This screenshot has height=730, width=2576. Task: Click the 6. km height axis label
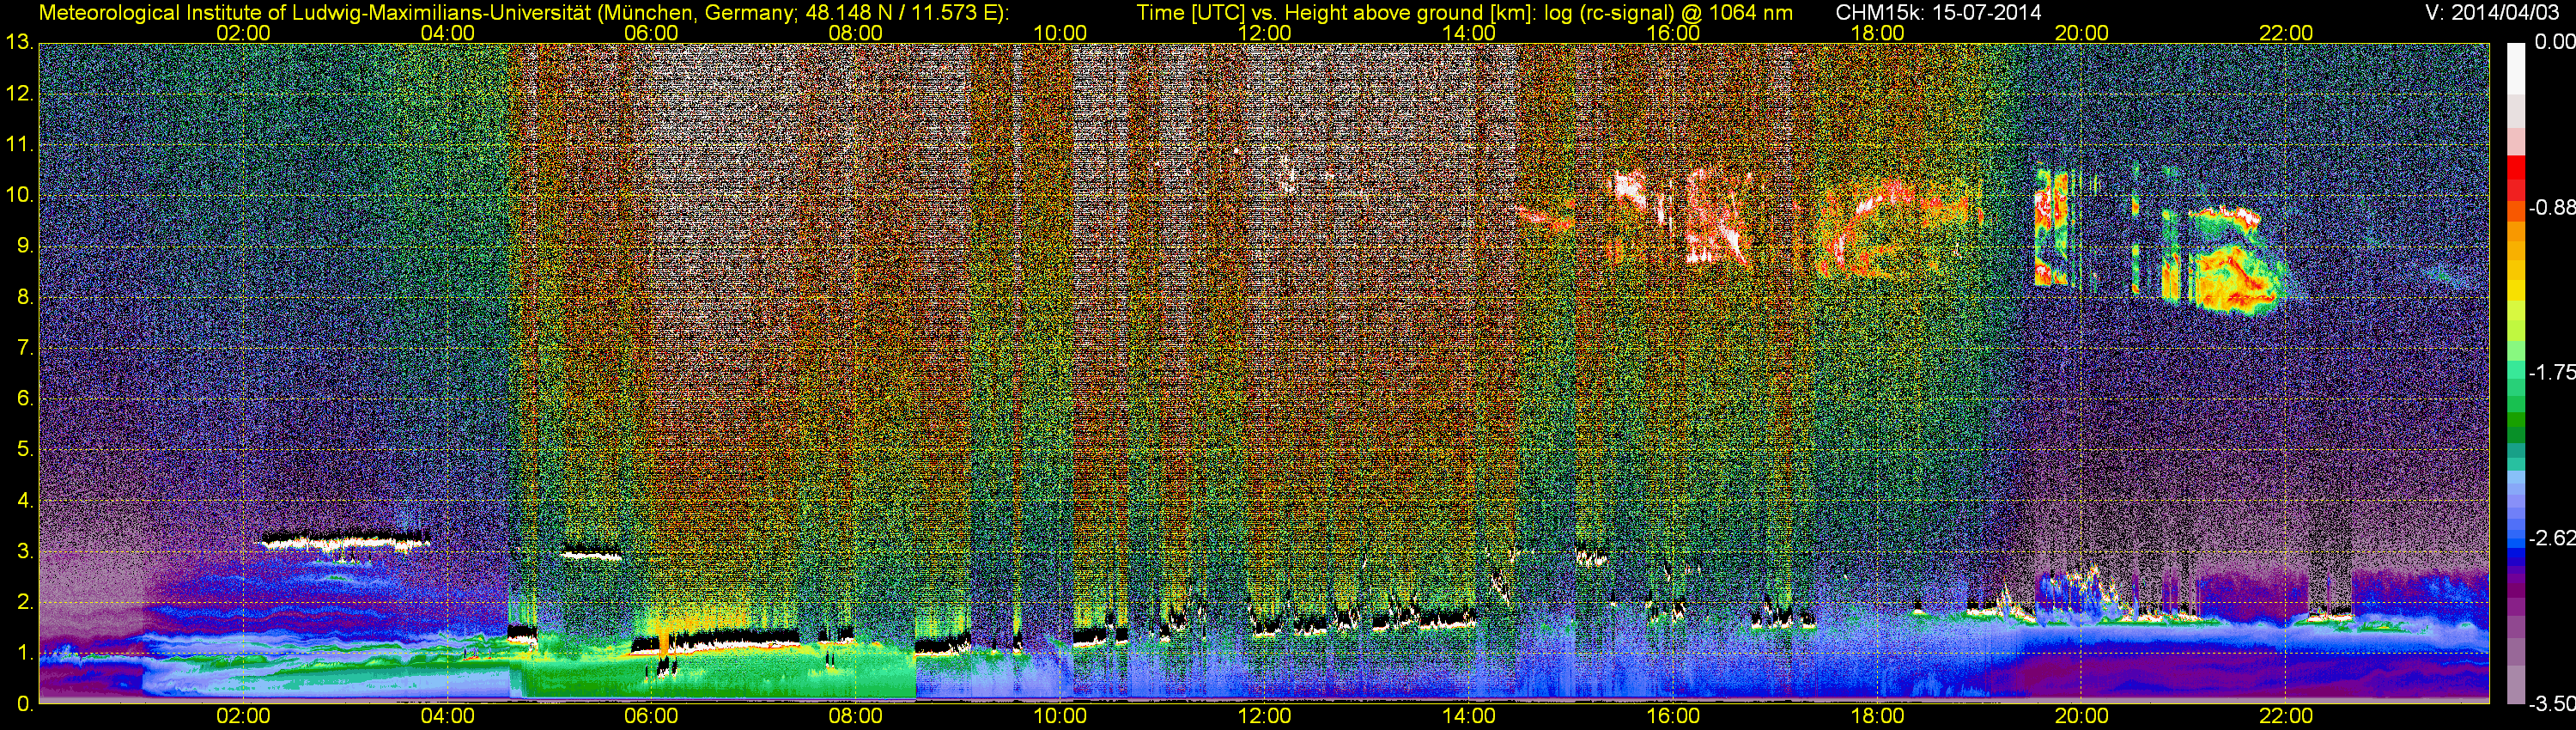click(24, 399)
